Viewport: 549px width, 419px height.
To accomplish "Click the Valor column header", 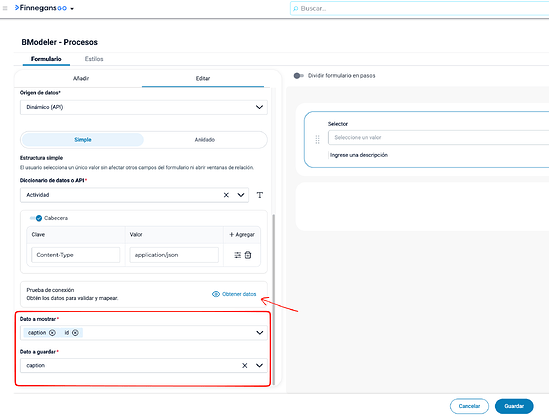I will pos(136,235).
